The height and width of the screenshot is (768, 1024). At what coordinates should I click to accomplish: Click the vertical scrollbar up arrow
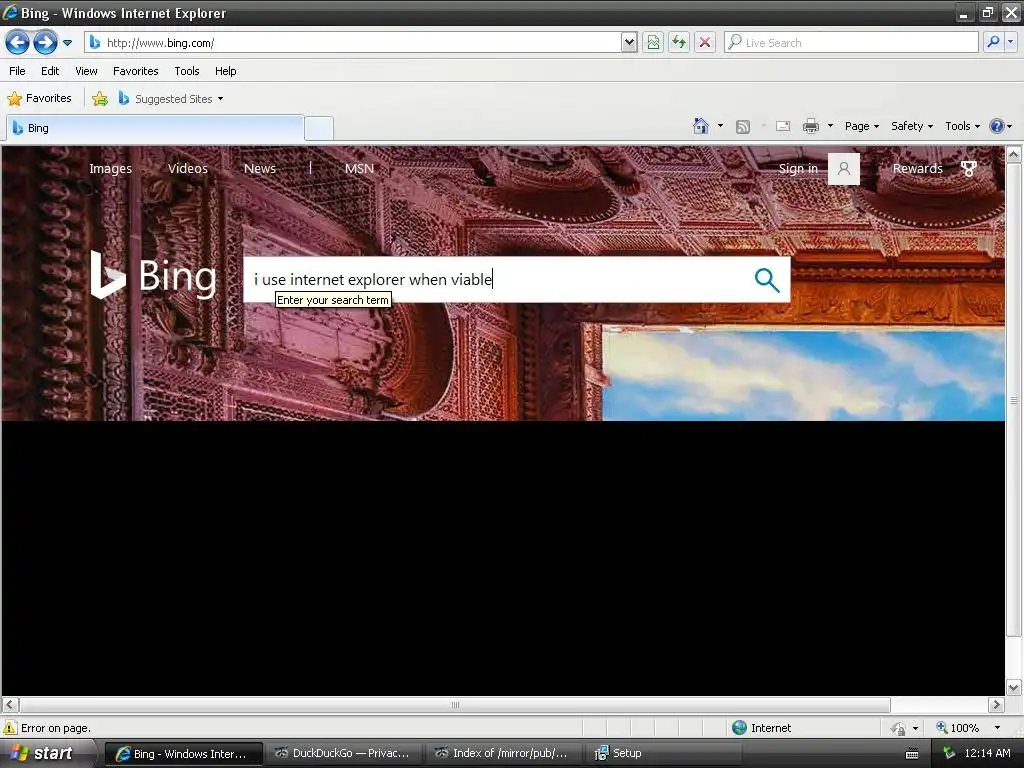point(1014,155)
